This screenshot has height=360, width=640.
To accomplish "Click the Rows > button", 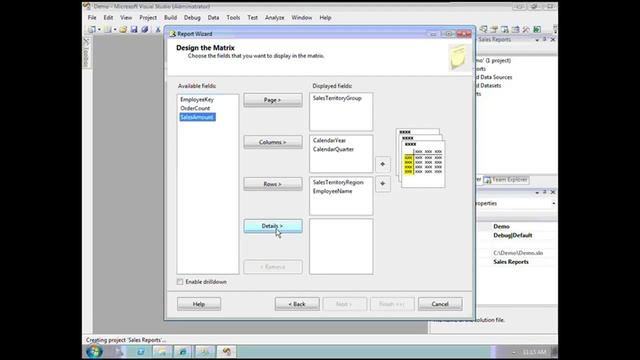I will [x=273, y=184].
